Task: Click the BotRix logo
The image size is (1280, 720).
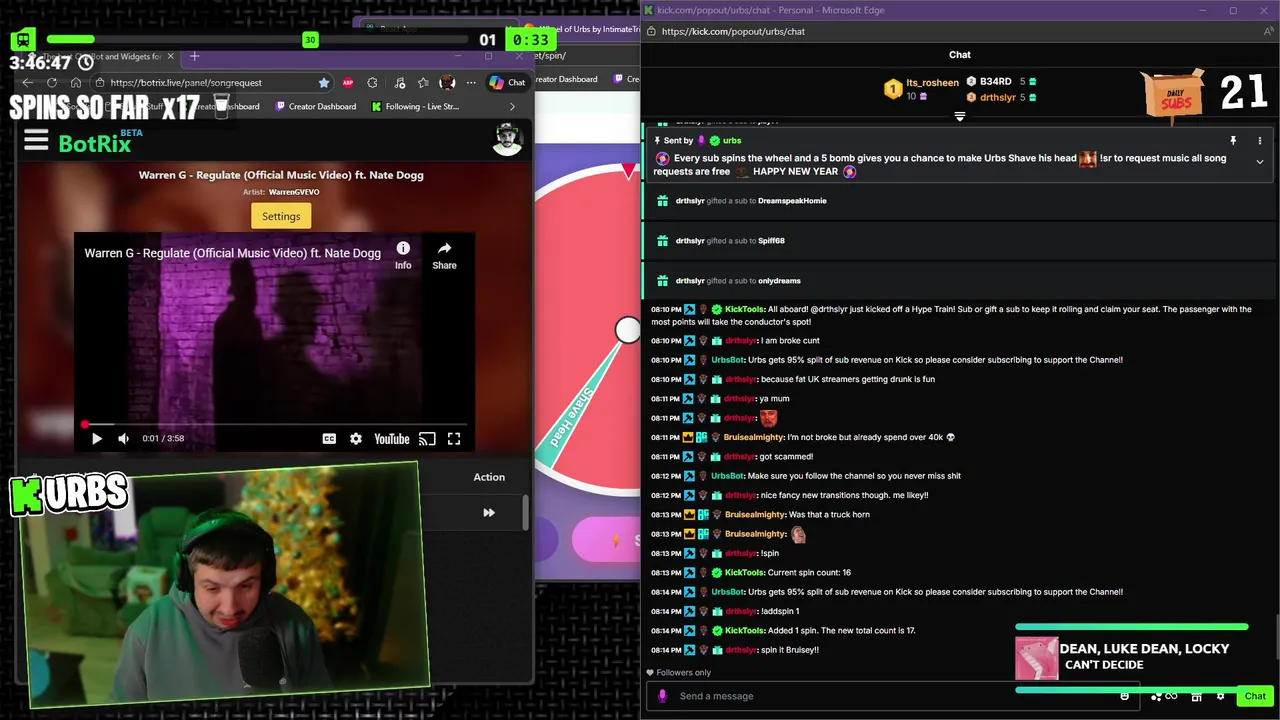Action: coord(95,143)
